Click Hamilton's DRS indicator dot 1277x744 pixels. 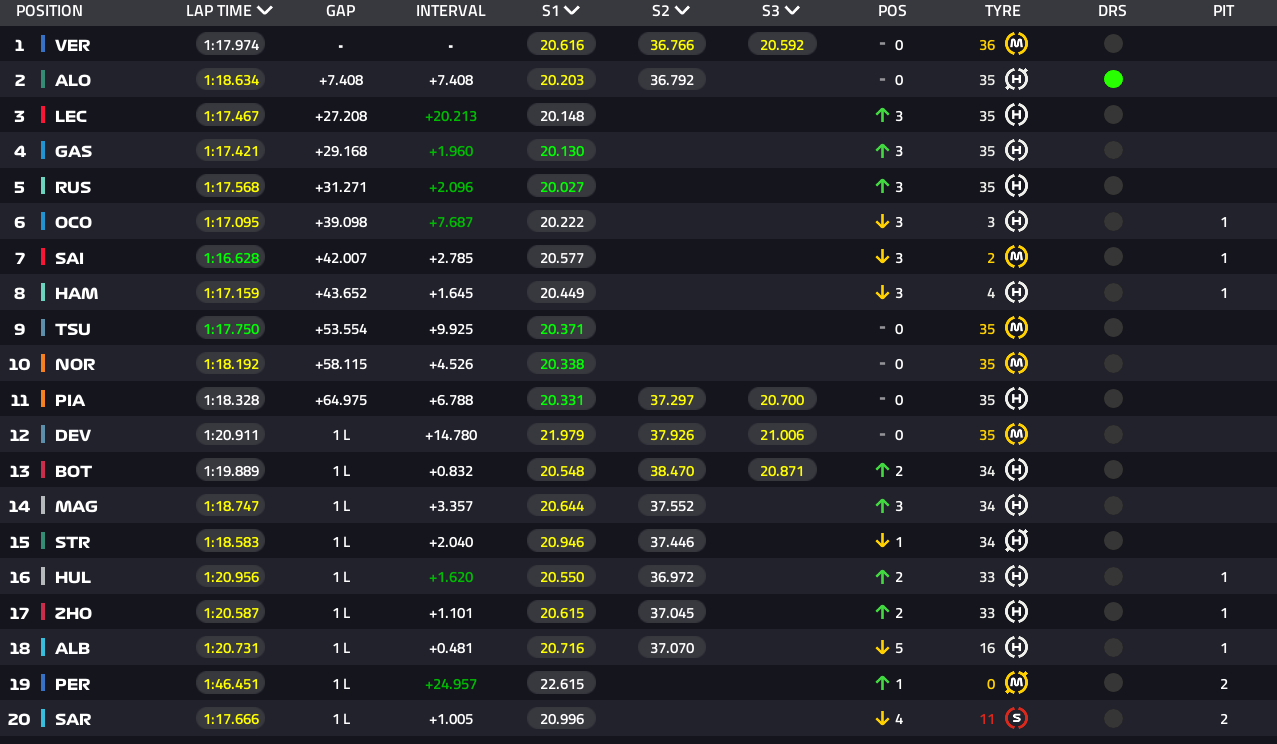tap(1113, 293)
